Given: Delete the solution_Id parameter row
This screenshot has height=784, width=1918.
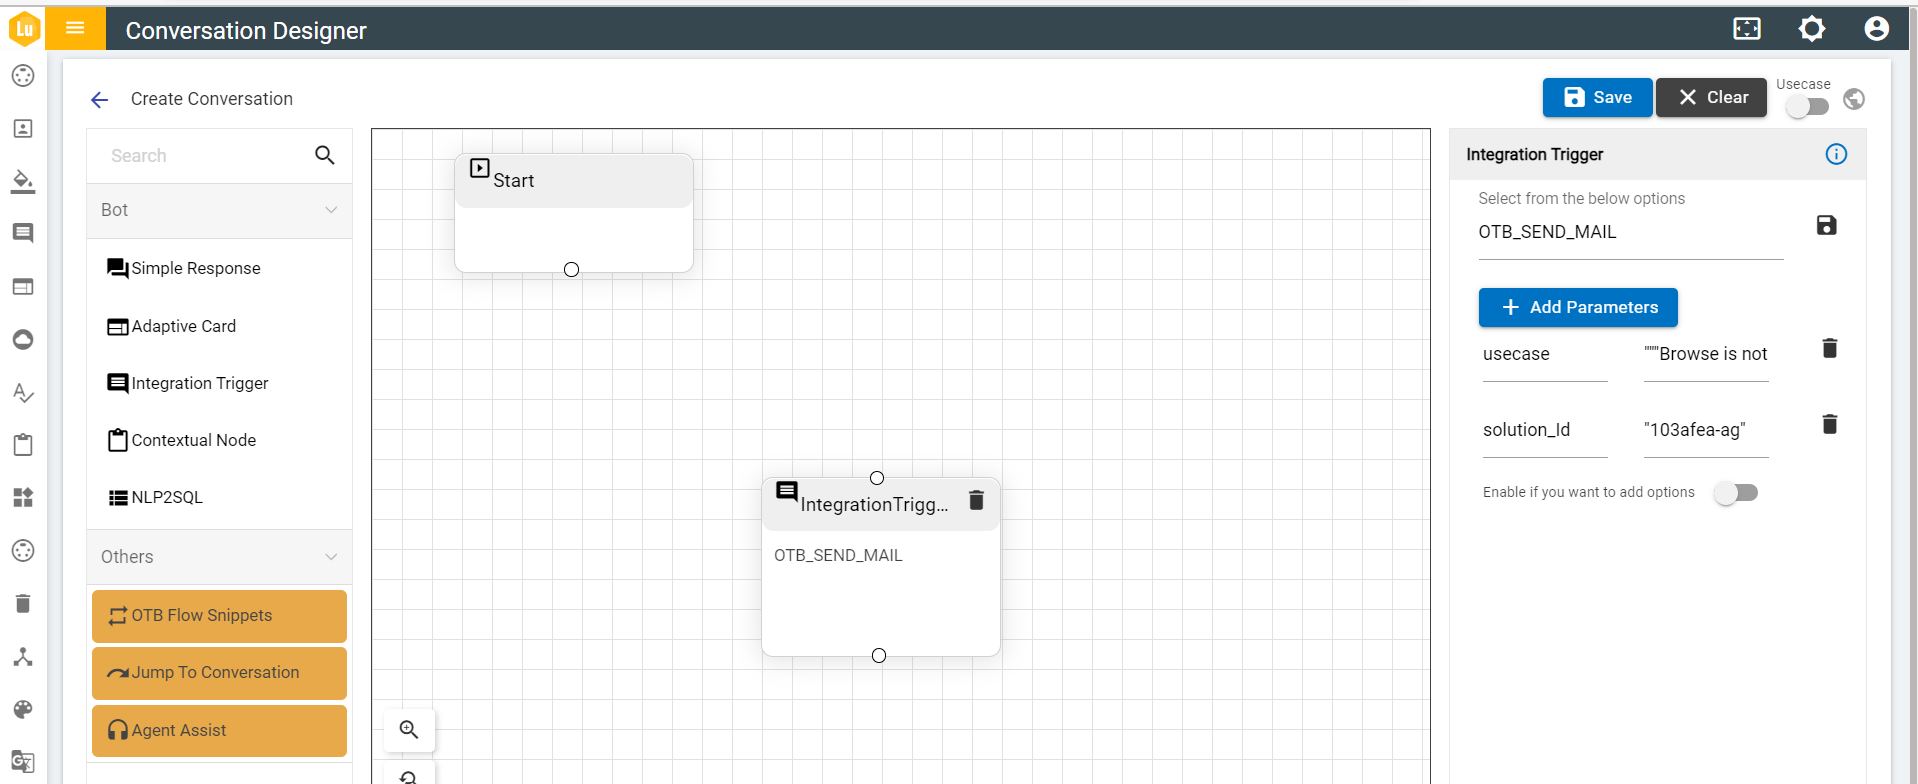Looking at the screenshot, I should 1829,424.
